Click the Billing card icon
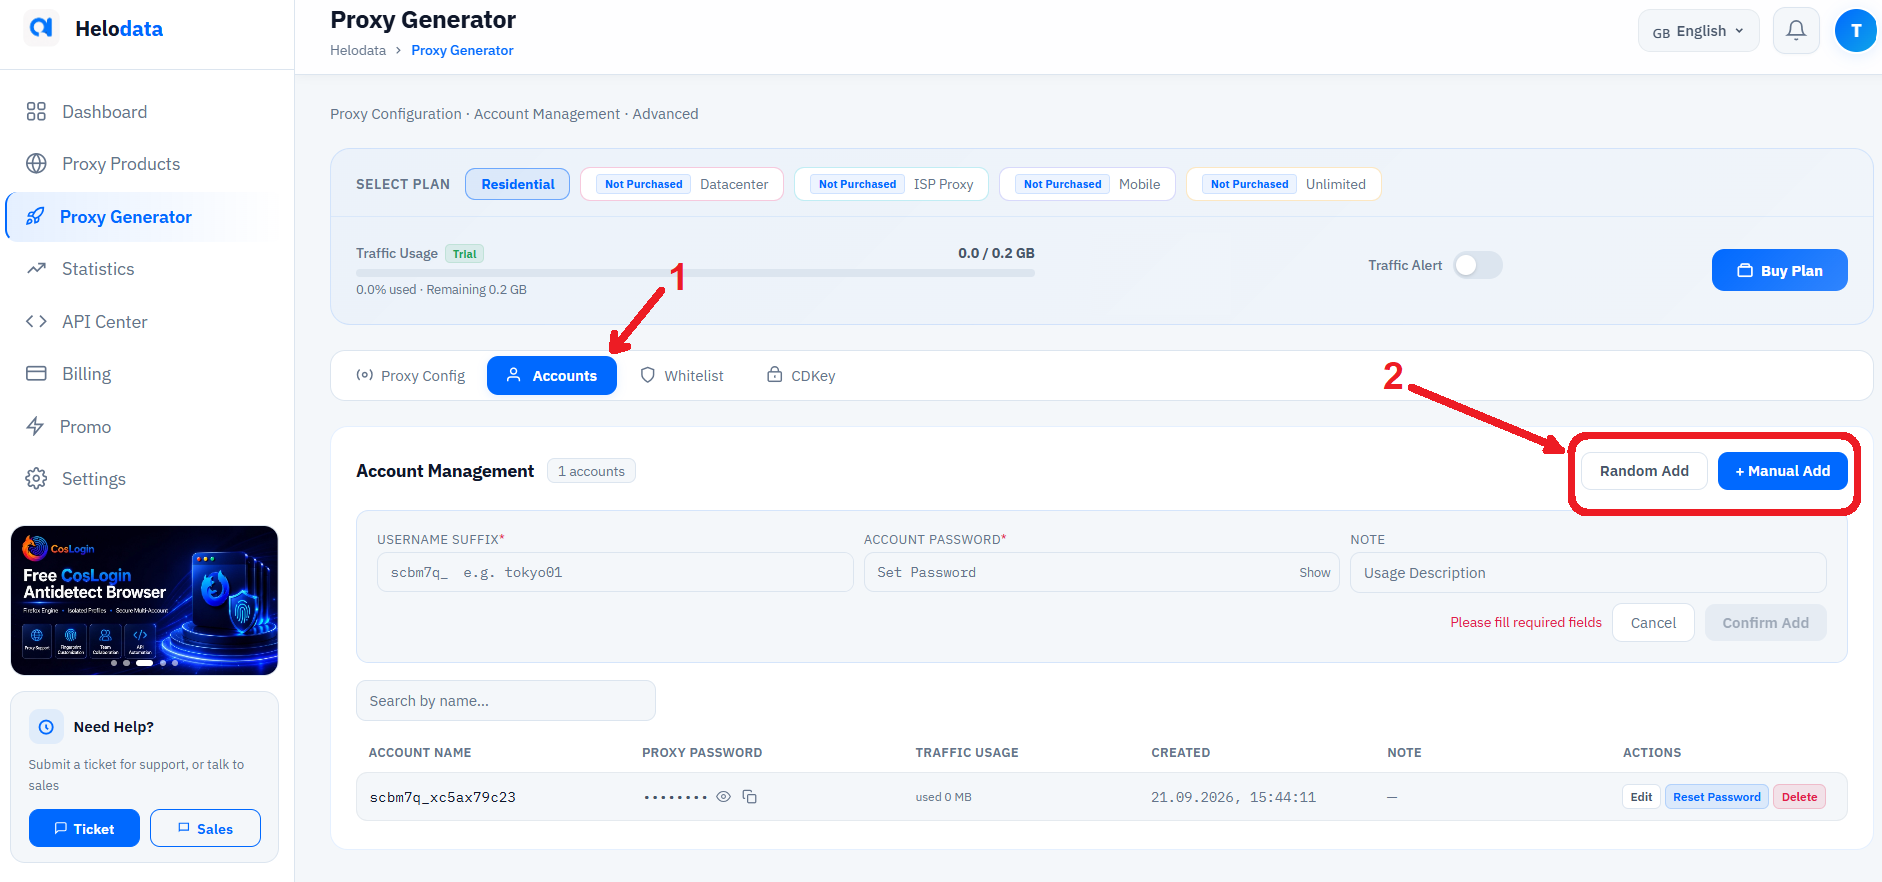 [x=36, y=373]
